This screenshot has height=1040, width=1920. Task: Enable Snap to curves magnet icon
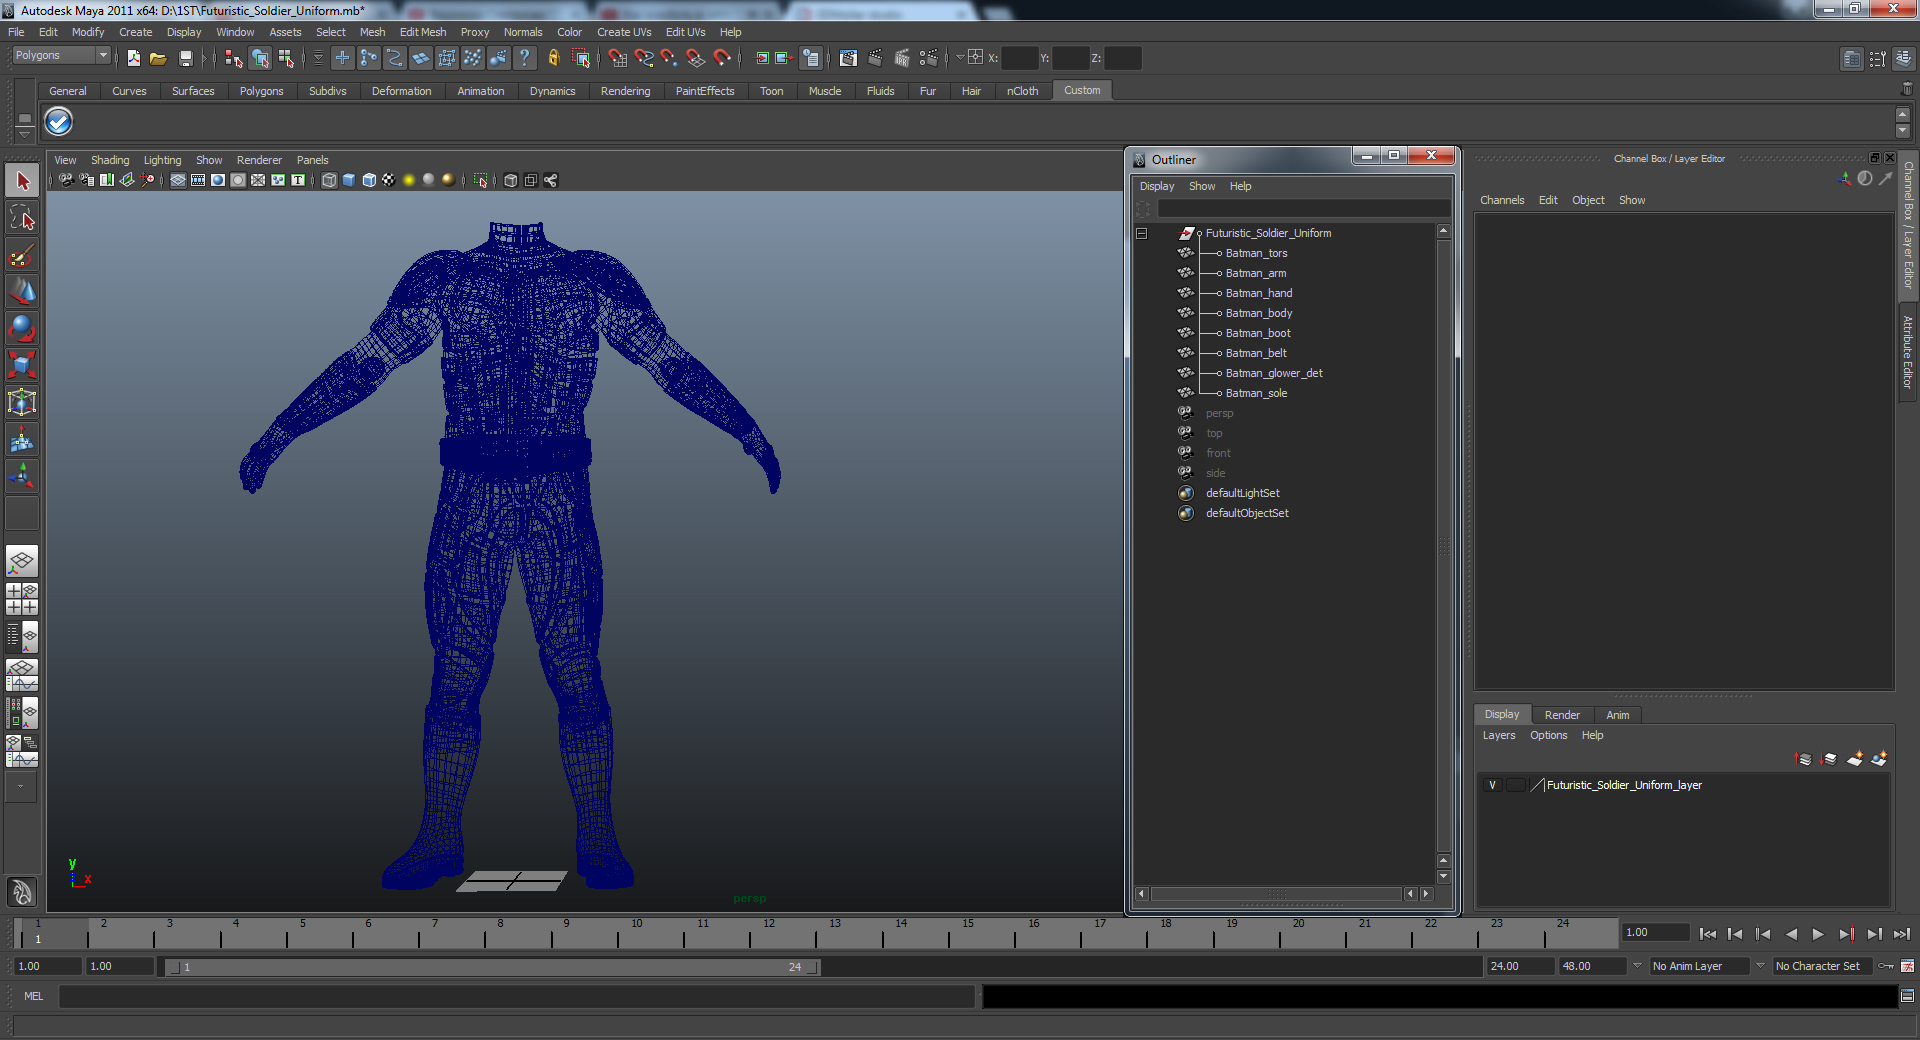point(644,58)
